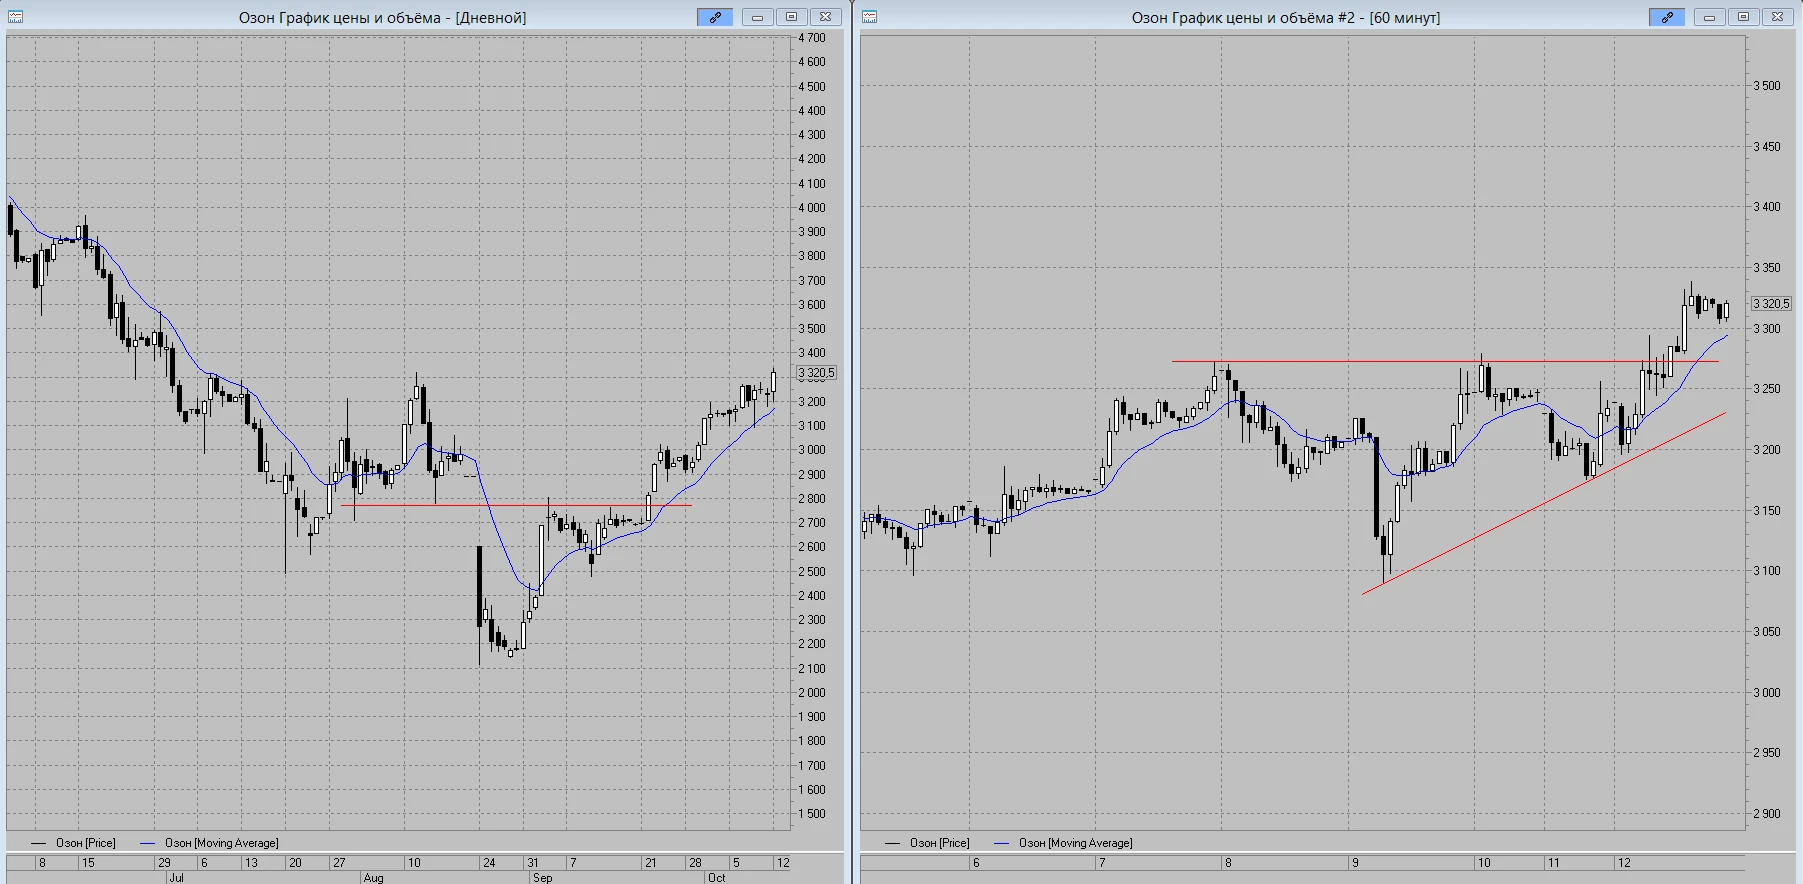
Task: Minimize the 60 минут chart window
Action: pos(1710,17)
